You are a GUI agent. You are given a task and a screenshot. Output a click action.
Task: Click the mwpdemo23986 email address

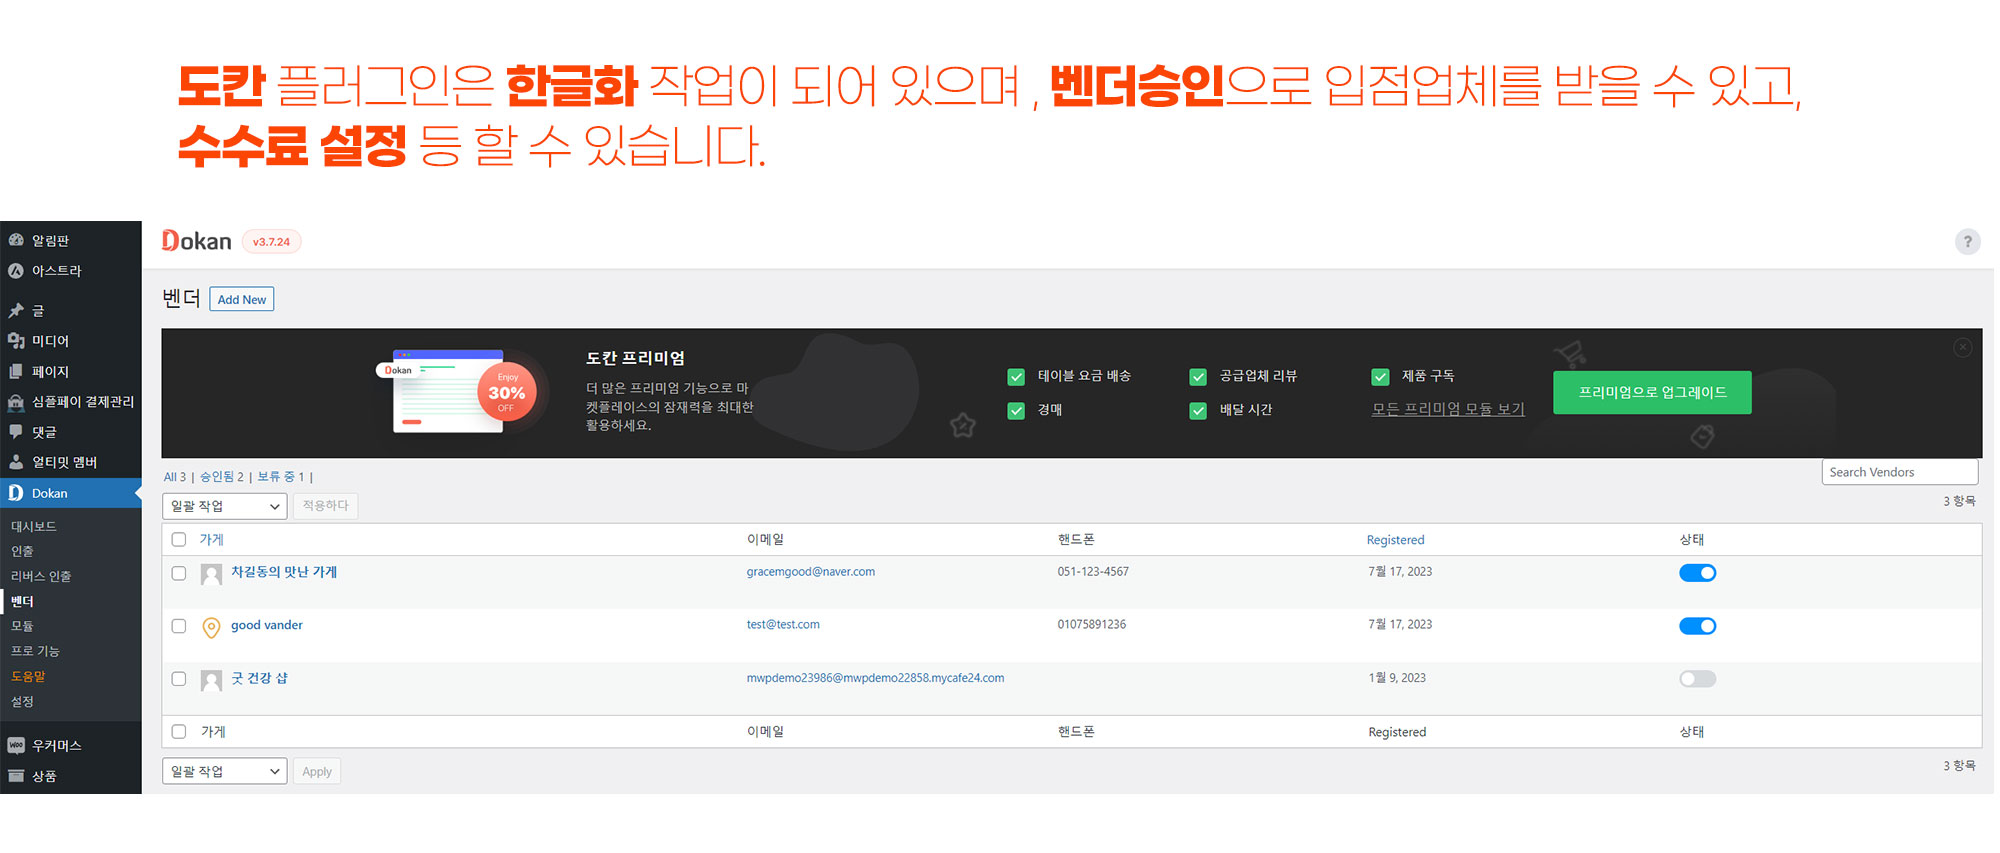click(876, 678)
